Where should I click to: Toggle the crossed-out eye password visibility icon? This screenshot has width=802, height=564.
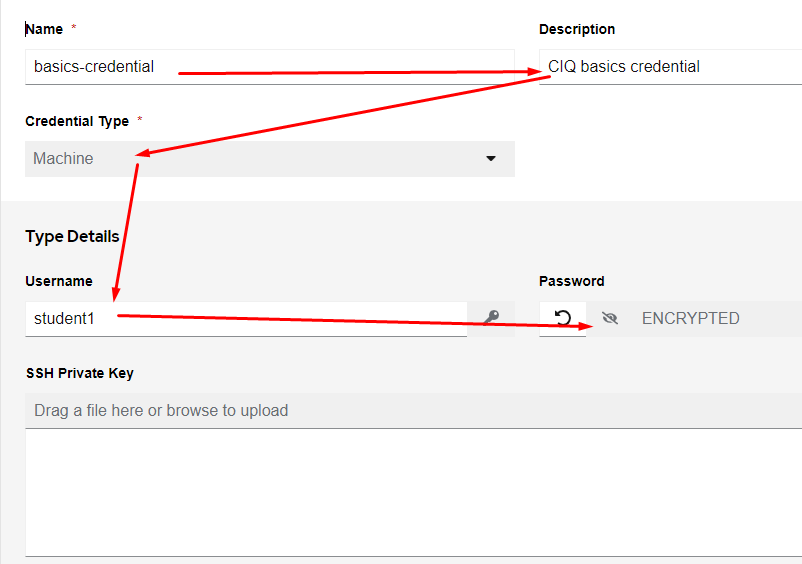pyautogui.click(x=611, y=318)
